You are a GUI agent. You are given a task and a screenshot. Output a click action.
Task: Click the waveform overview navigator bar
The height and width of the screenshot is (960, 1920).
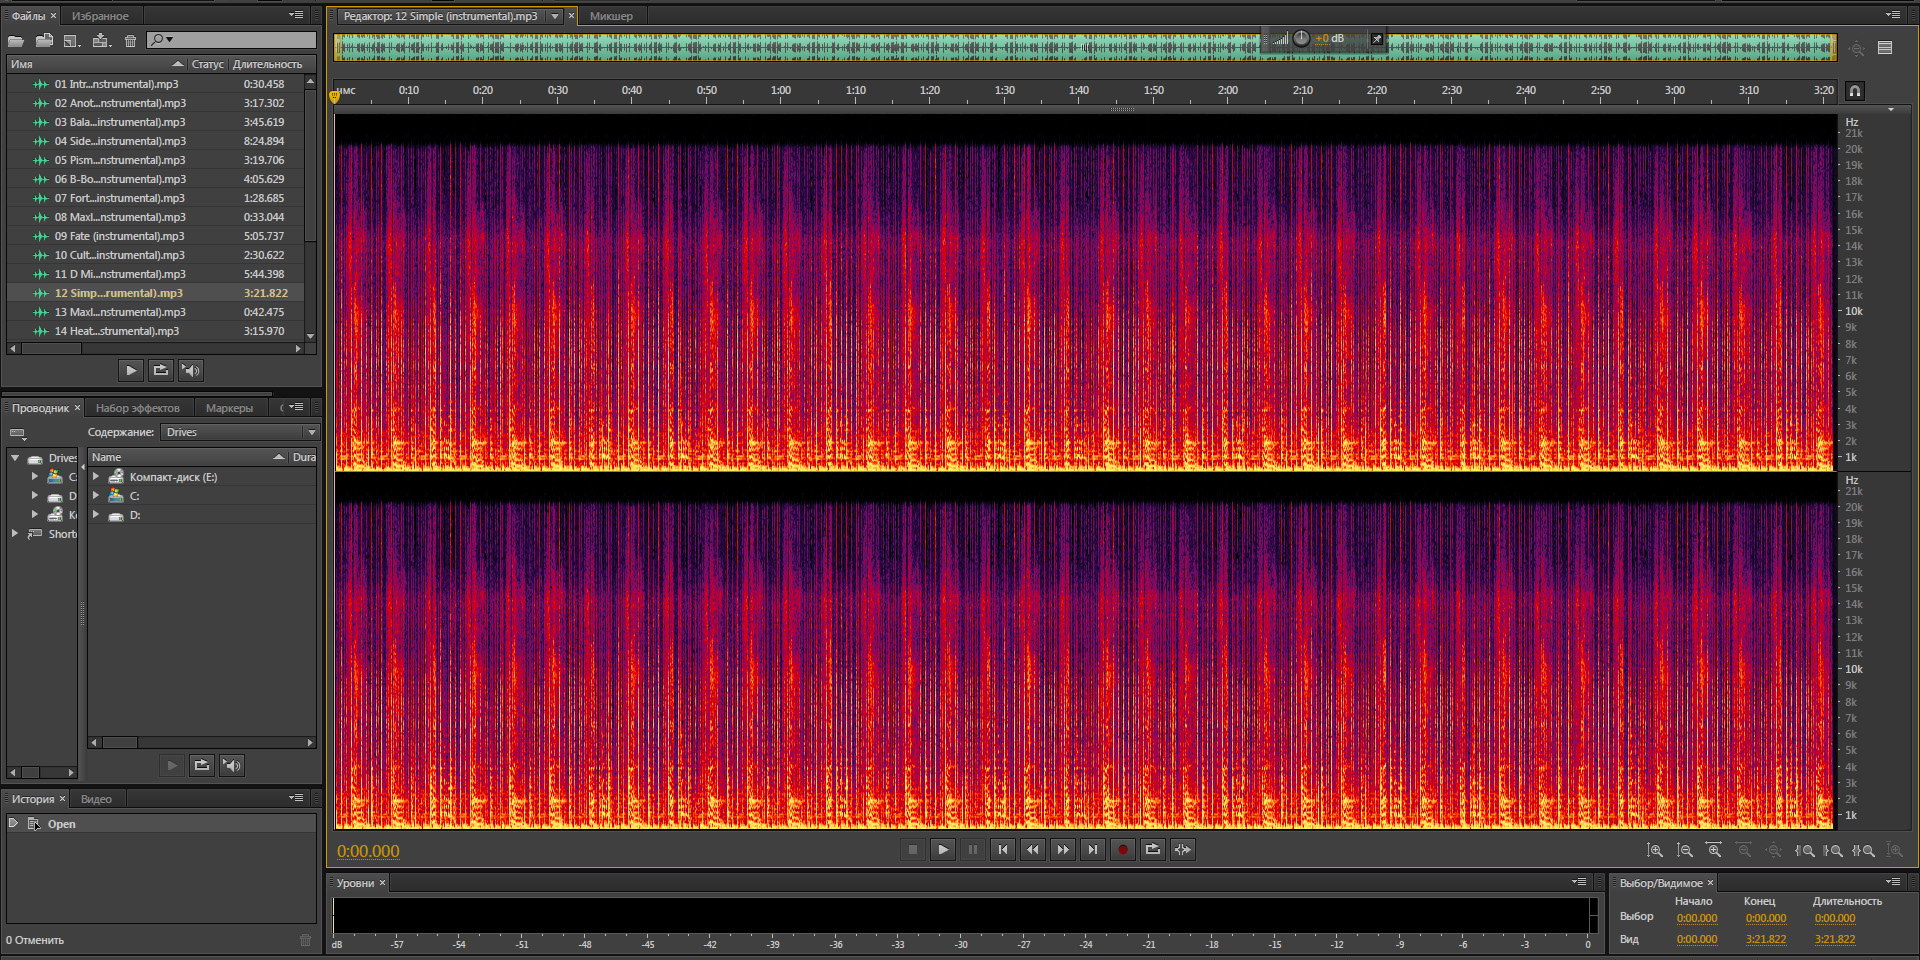point(1085,47)
